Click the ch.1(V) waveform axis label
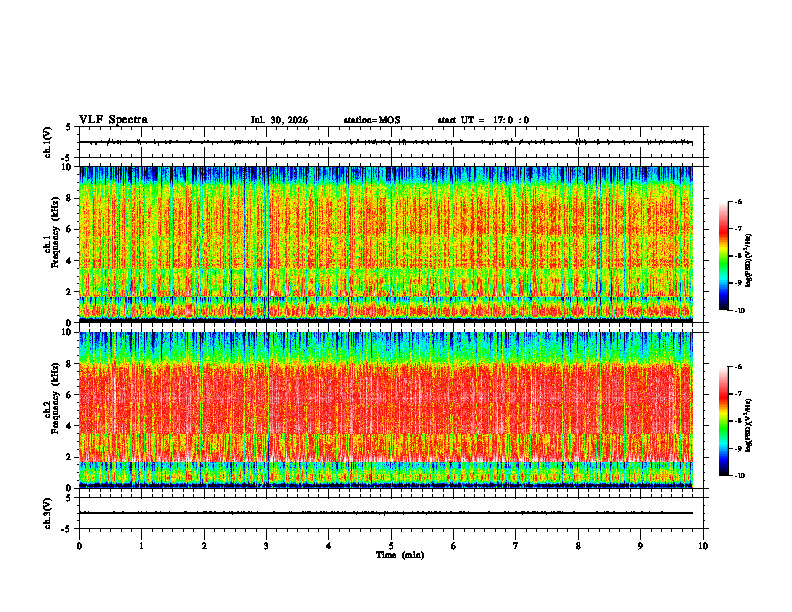 pos(48,142)
